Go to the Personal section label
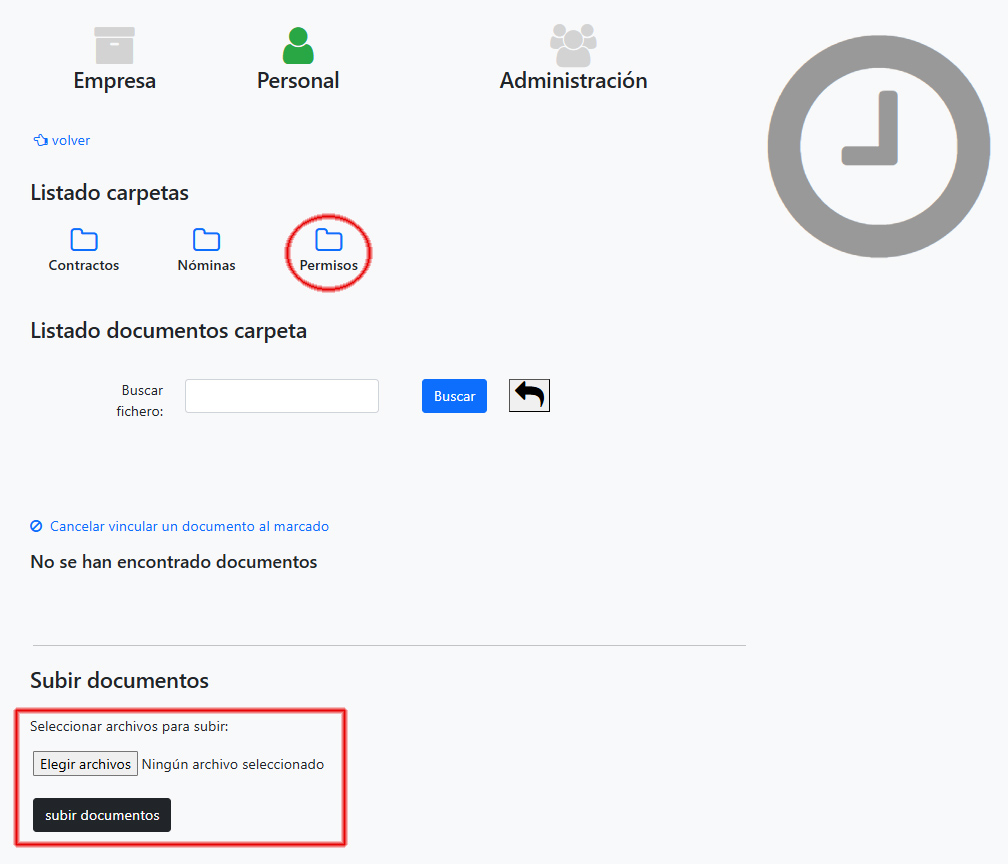Screen dimensions: 1008x864 tap(298, 81)
